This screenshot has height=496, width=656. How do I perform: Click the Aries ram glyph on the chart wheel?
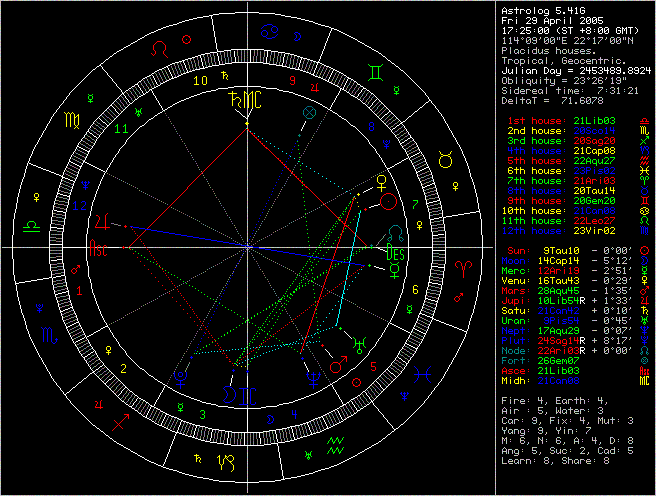point(461,267)
